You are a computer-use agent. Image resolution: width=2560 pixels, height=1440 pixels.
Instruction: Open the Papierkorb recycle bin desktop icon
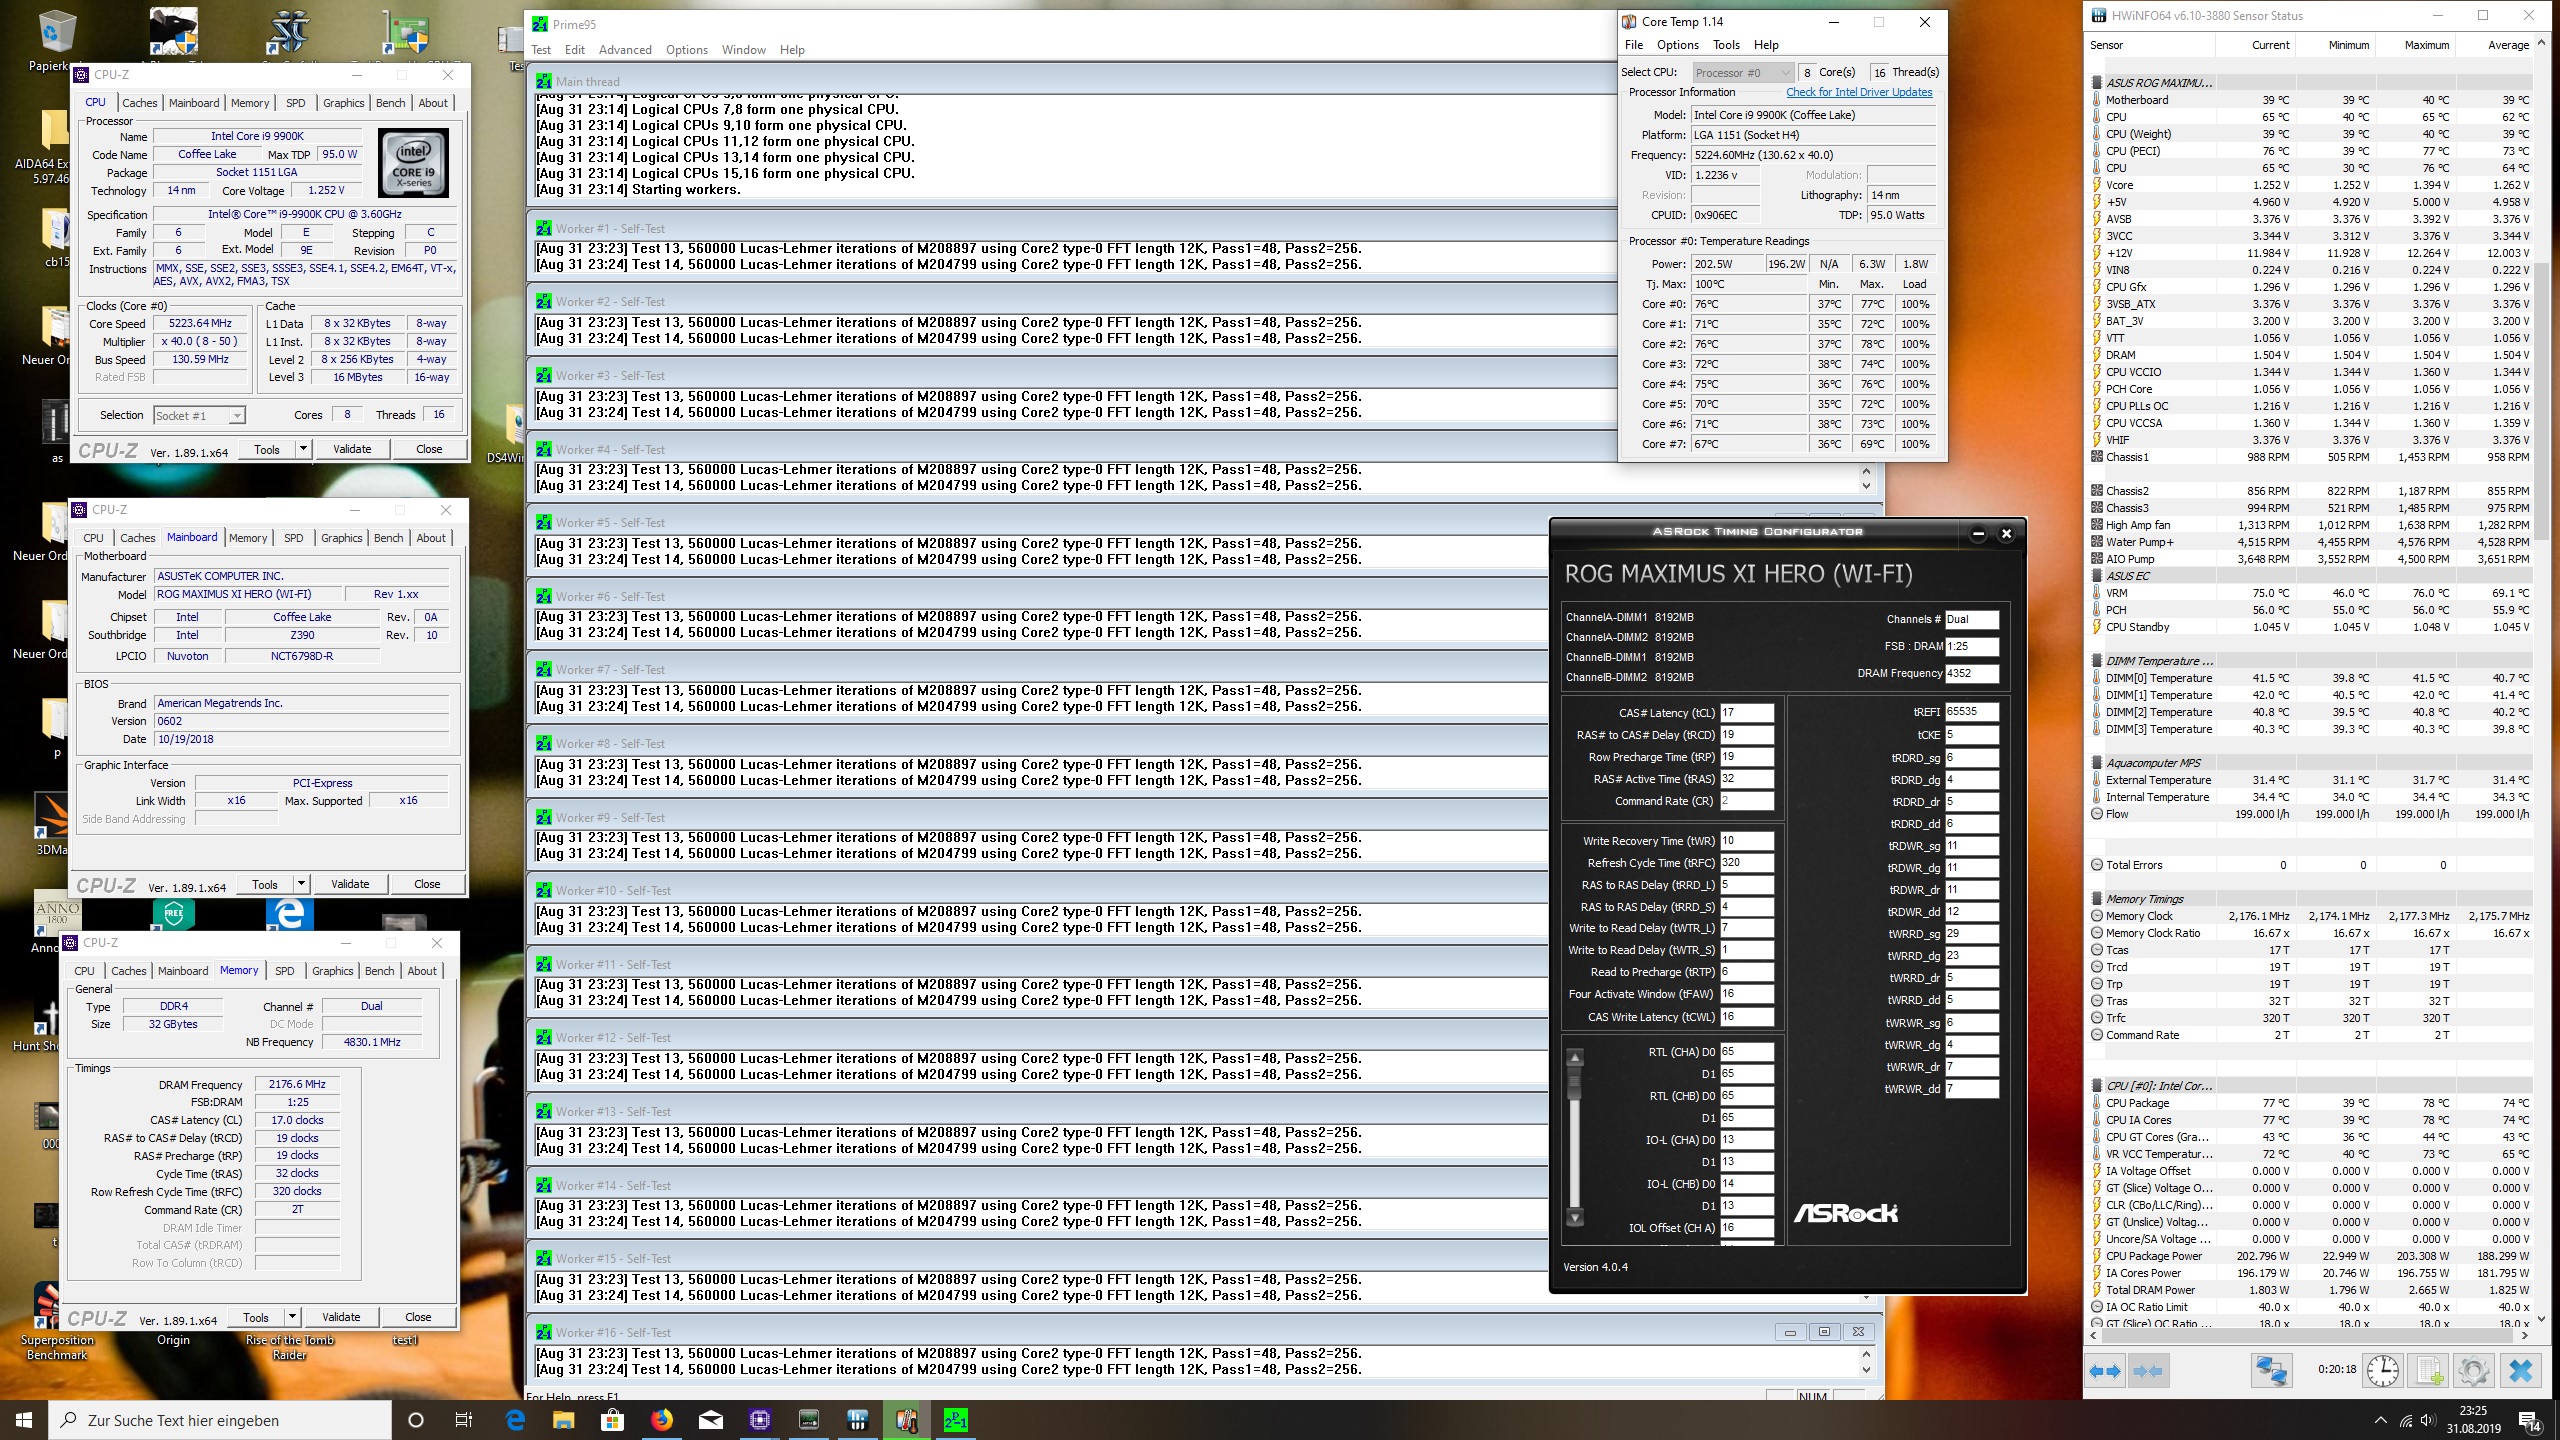[x=55, y=42]
